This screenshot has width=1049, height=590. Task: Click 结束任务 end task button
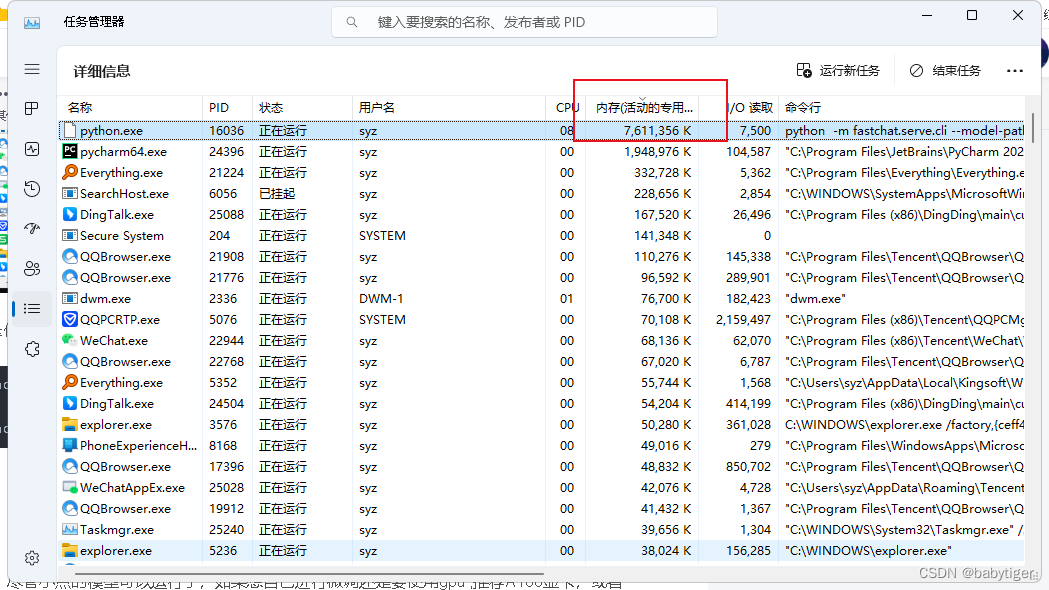(x=945, y=71)
